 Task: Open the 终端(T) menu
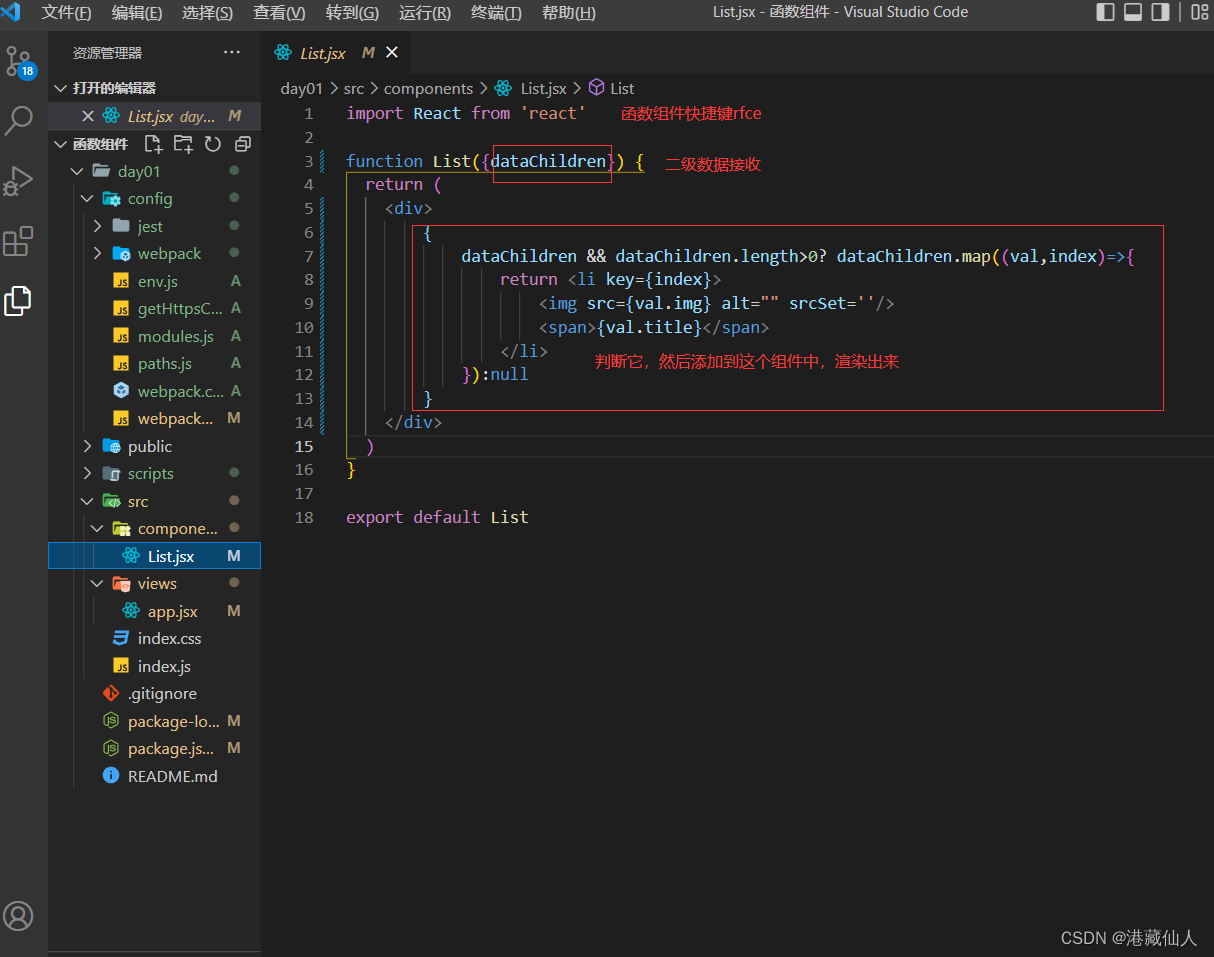496,13
